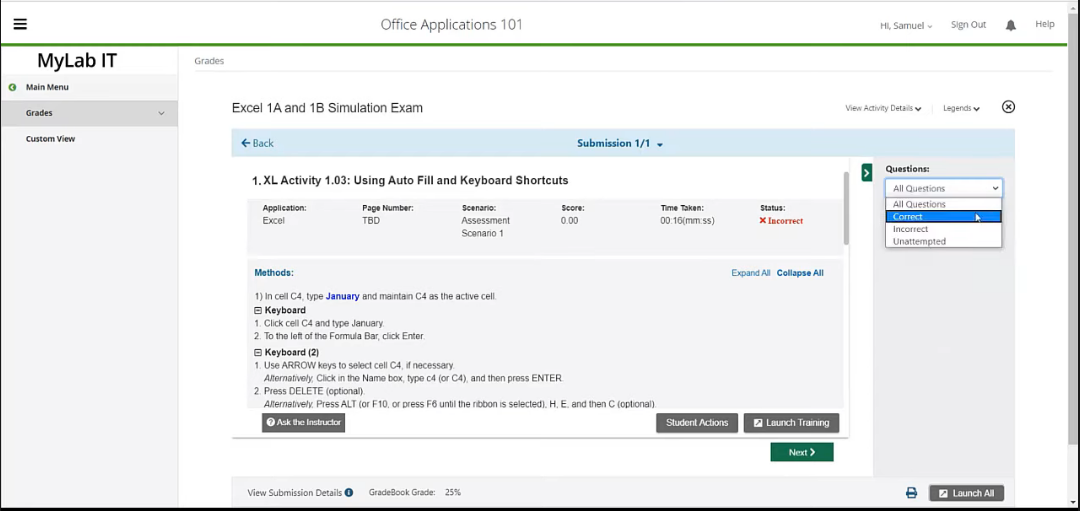Open View Activity Details dropdown
The height and width of the screenshot is (511, 1080).
click(883, 108)
